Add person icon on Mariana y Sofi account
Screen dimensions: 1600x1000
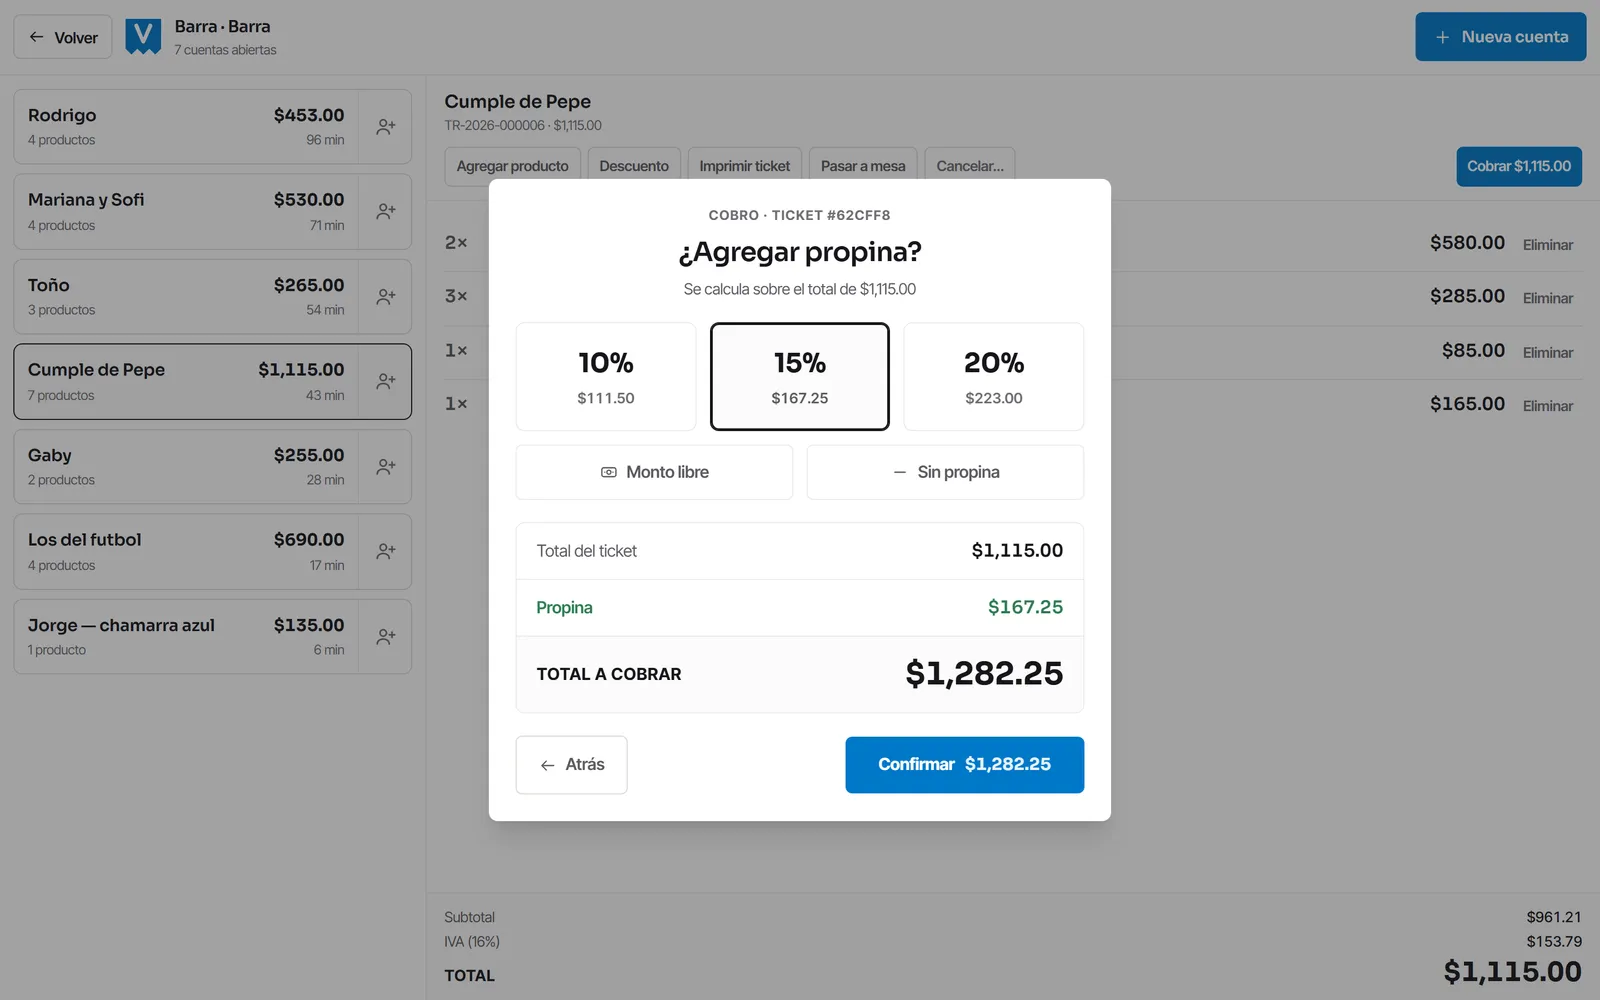(385, 212)
